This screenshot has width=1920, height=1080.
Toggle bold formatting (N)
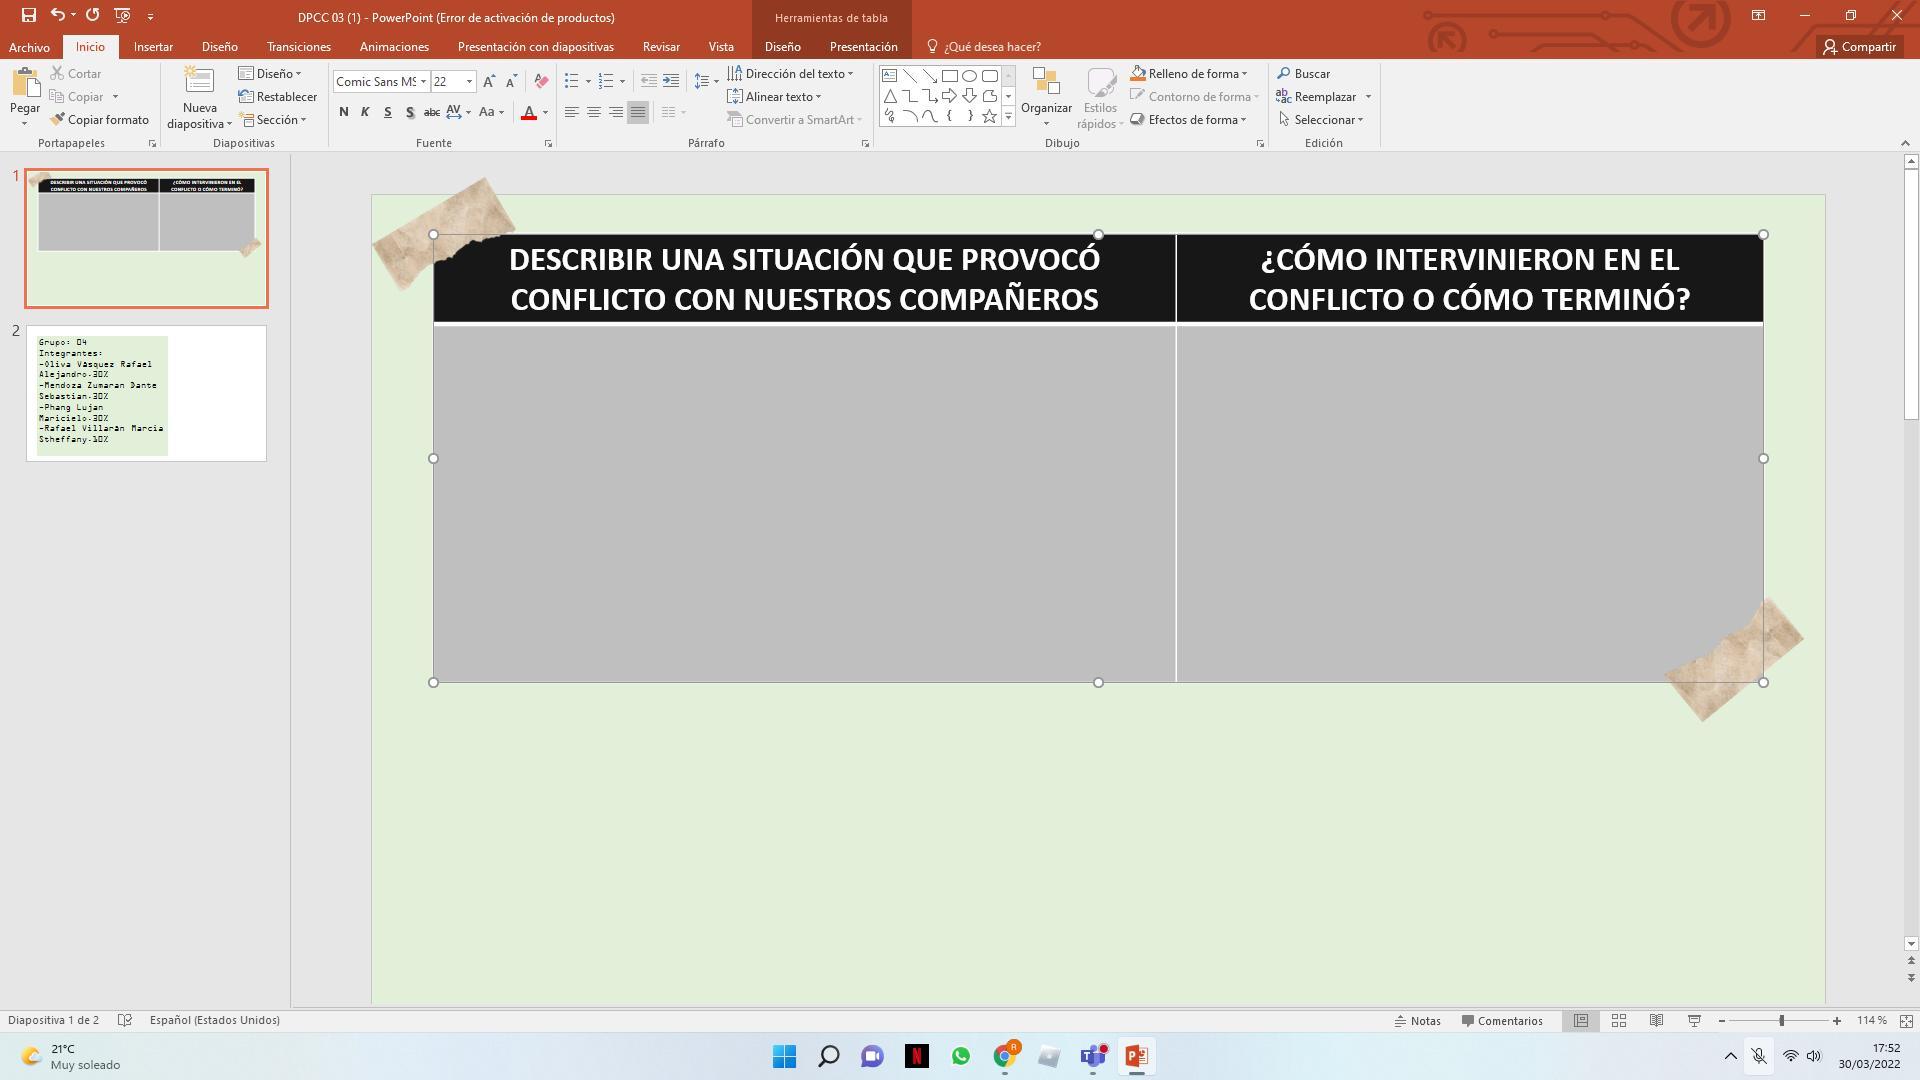point(344,112)
